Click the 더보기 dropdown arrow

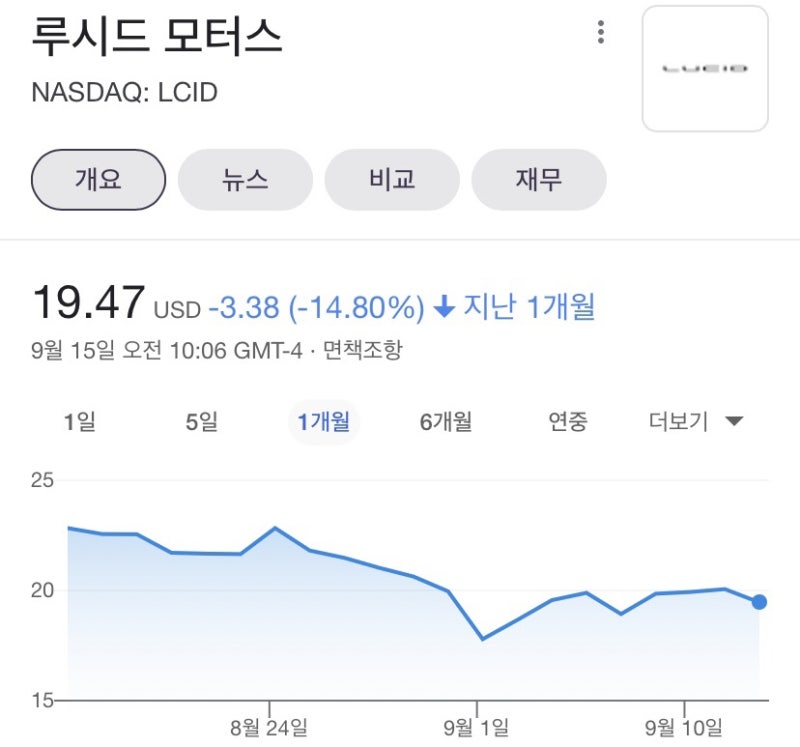pyautogui.click(x=734, y=421)
